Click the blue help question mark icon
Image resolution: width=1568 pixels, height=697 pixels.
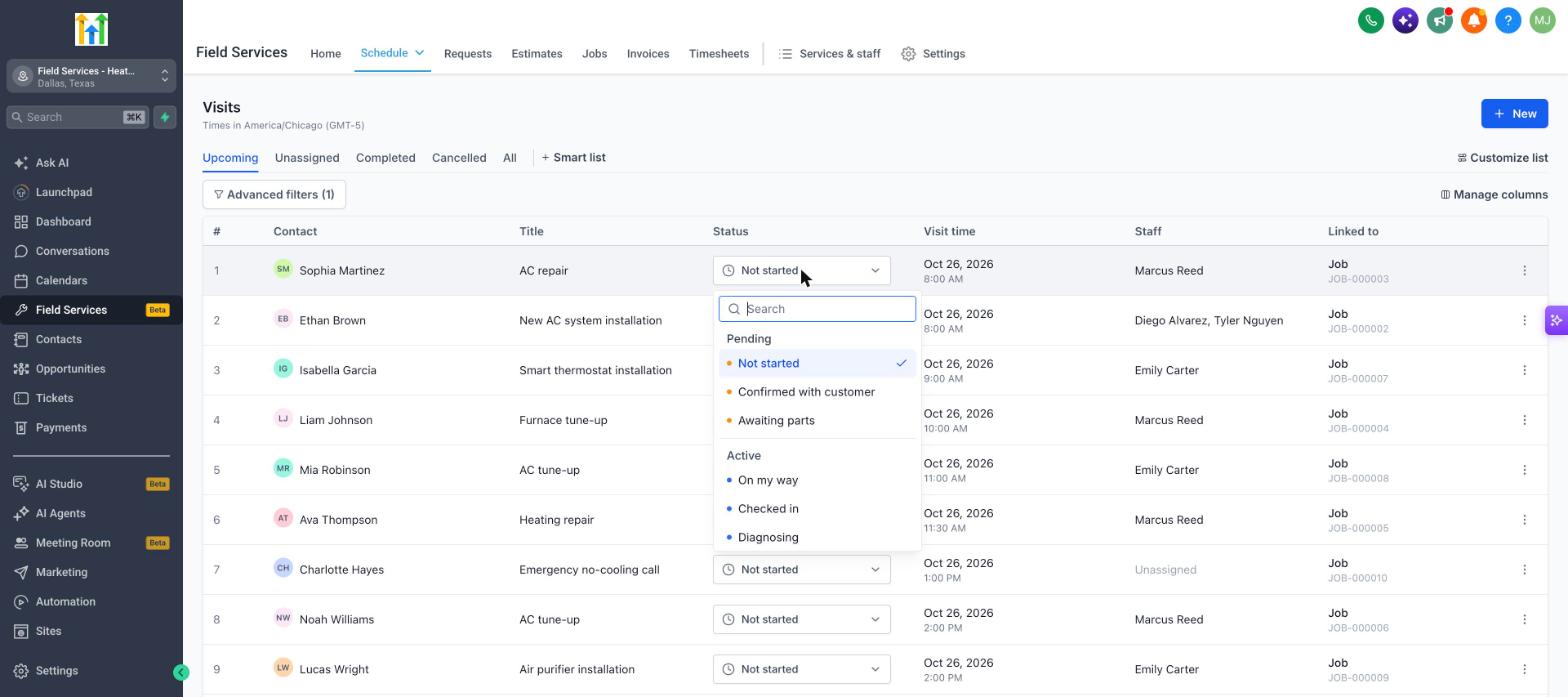pyautogui.click(x=1508, y=20)
